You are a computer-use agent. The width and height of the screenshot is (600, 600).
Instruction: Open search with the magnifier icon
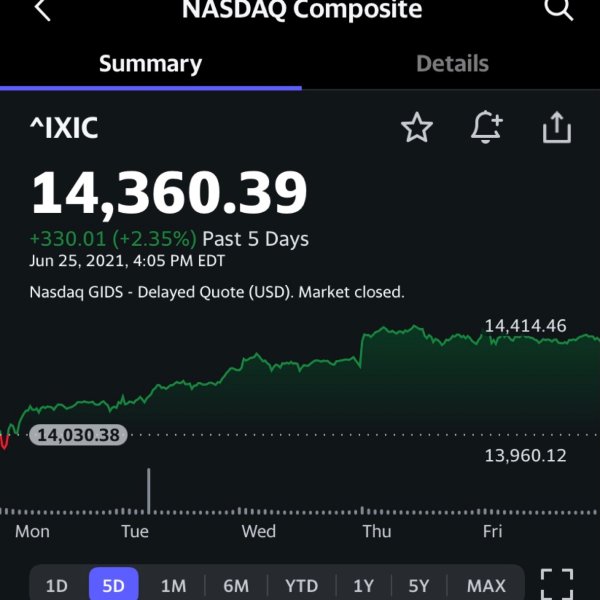pos(558,8)
